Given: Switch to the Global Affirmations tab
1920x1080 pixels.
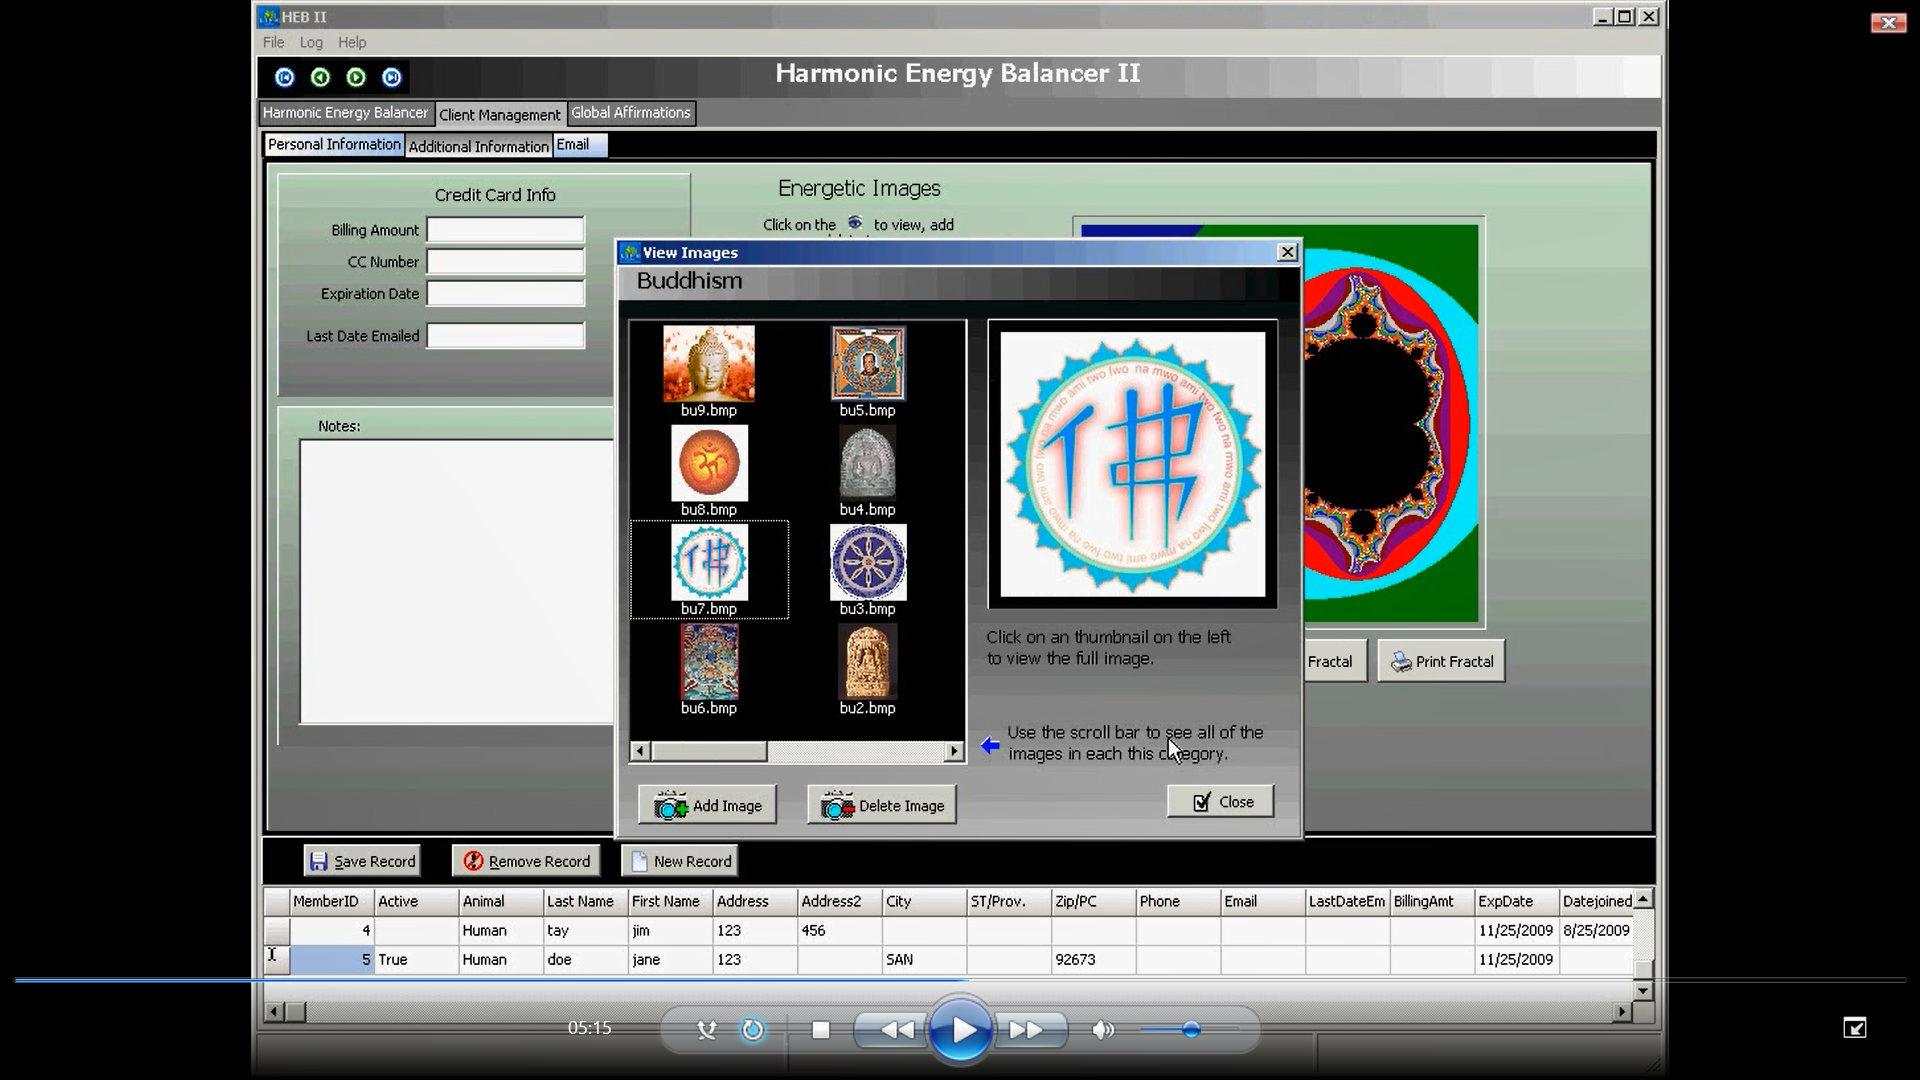Looking at the screenshot, I should tap(631, 113).
